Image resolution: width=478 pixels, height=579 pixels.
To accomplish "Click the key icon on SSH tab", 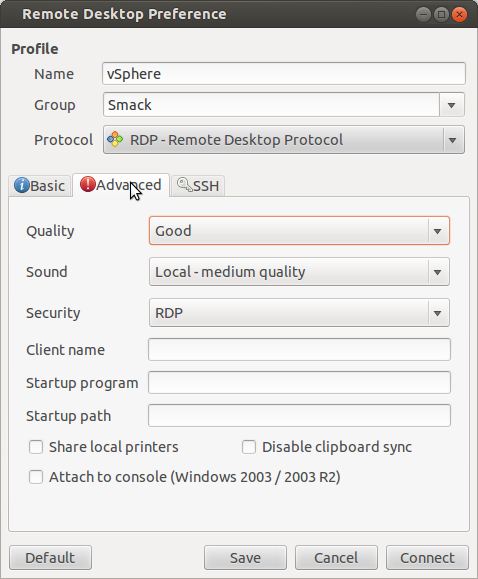I will click(x=184, y=185).
